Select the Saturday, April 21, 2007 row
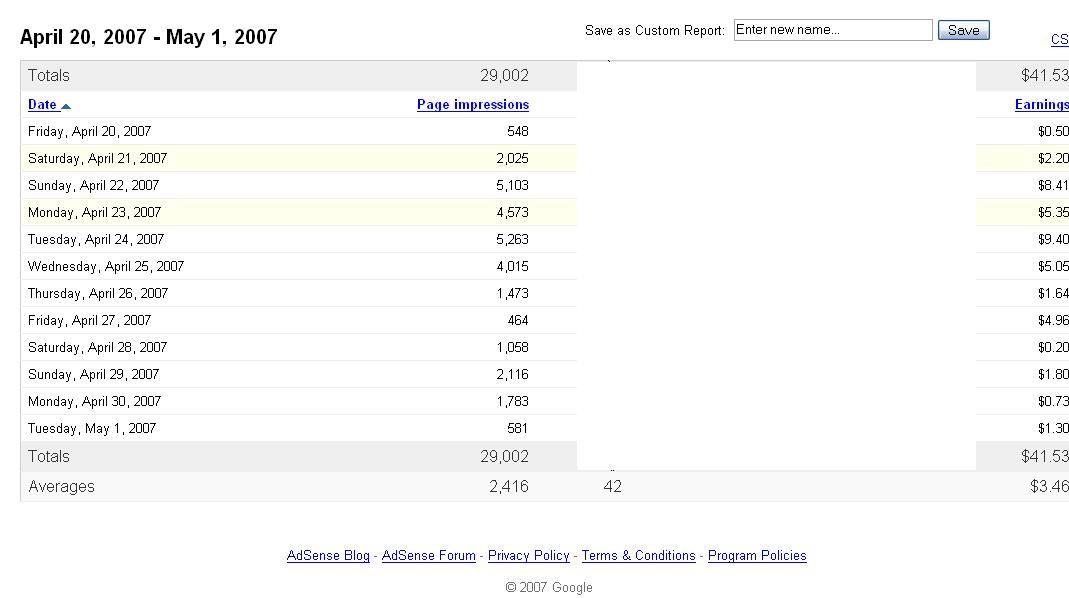Image resolution: width=1069 pixels, height=598 pixels. coord(299,158)
